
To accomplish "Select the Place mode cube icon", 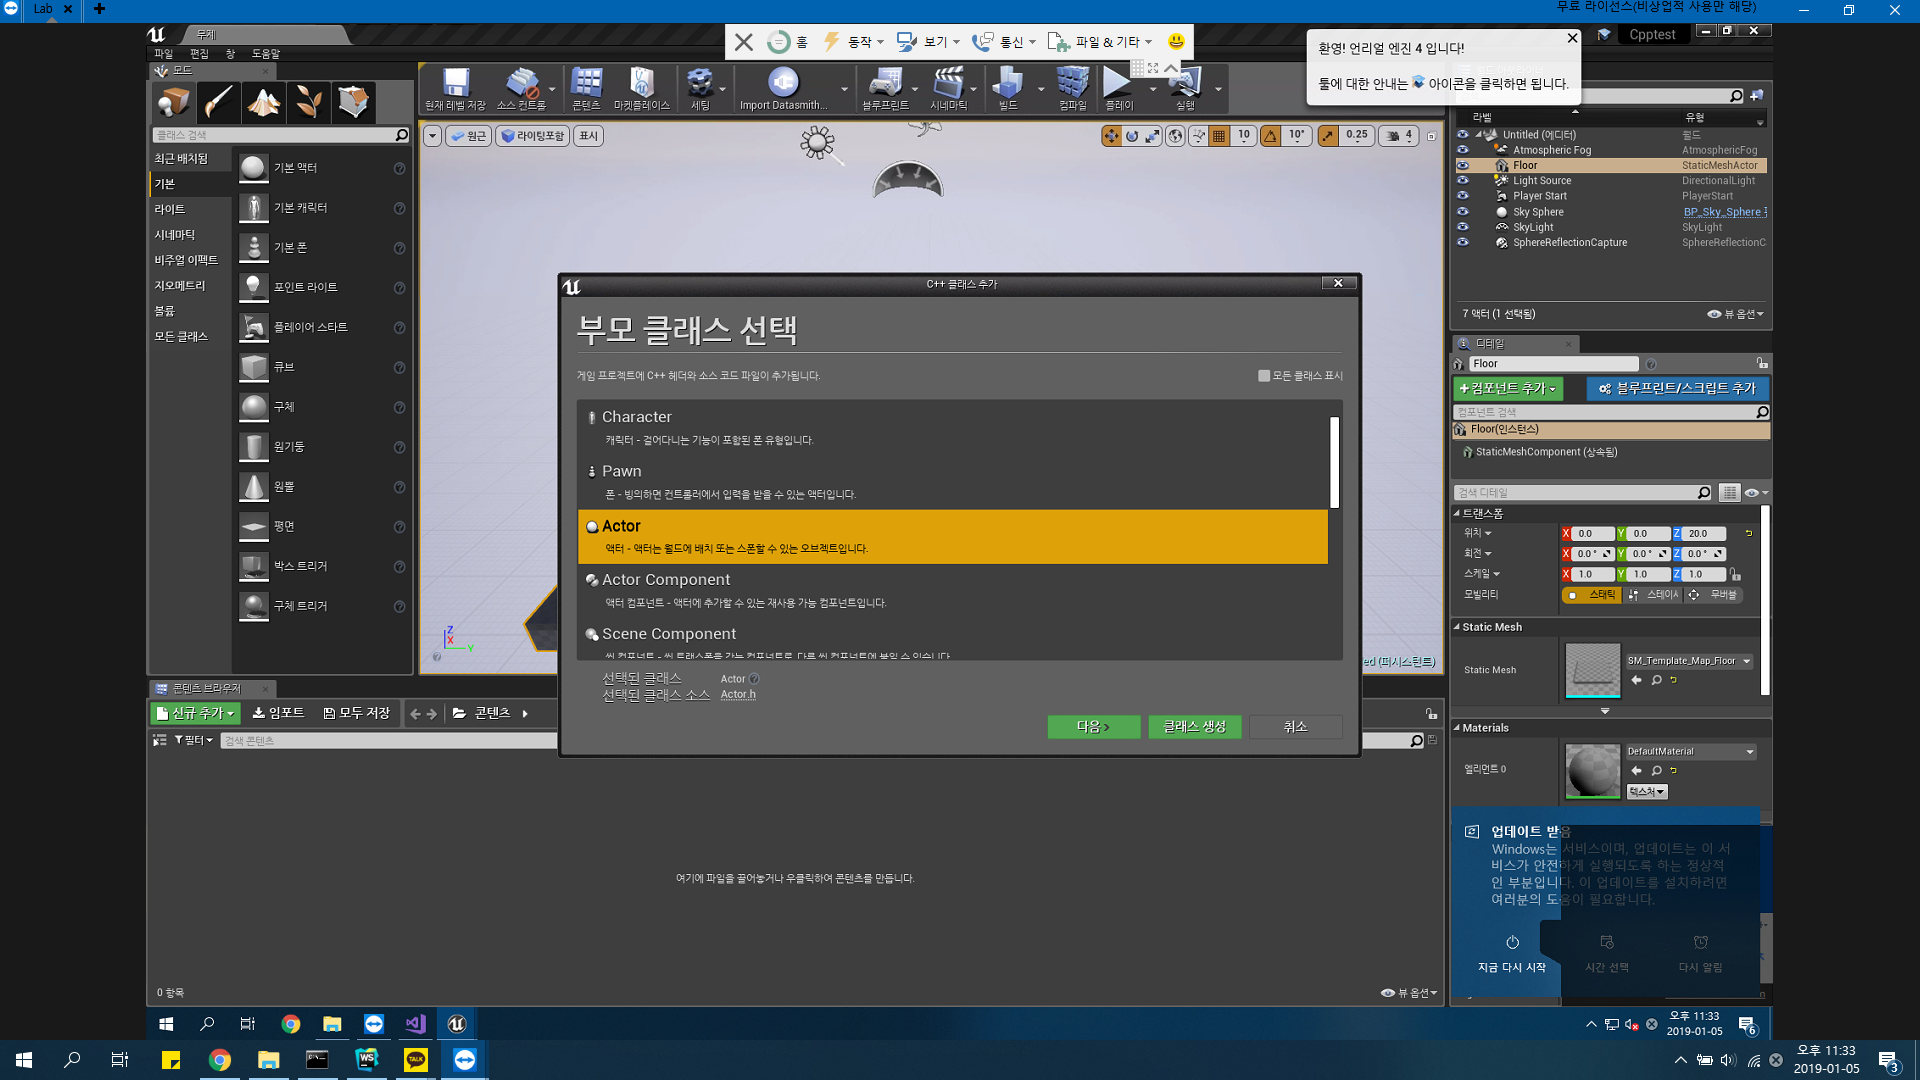I will coord(173,101).
